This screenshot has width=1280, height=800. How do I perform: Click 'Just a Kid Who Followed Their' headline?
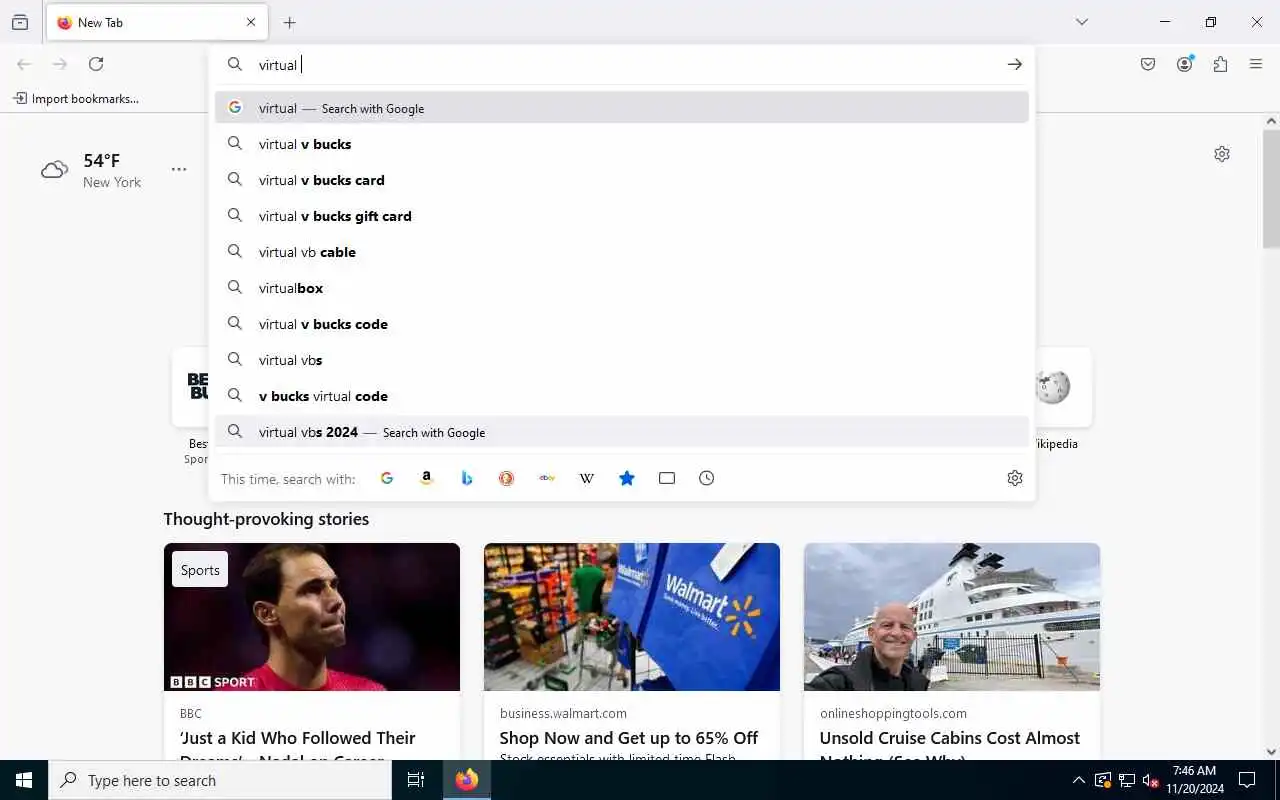tap(298, 738)
